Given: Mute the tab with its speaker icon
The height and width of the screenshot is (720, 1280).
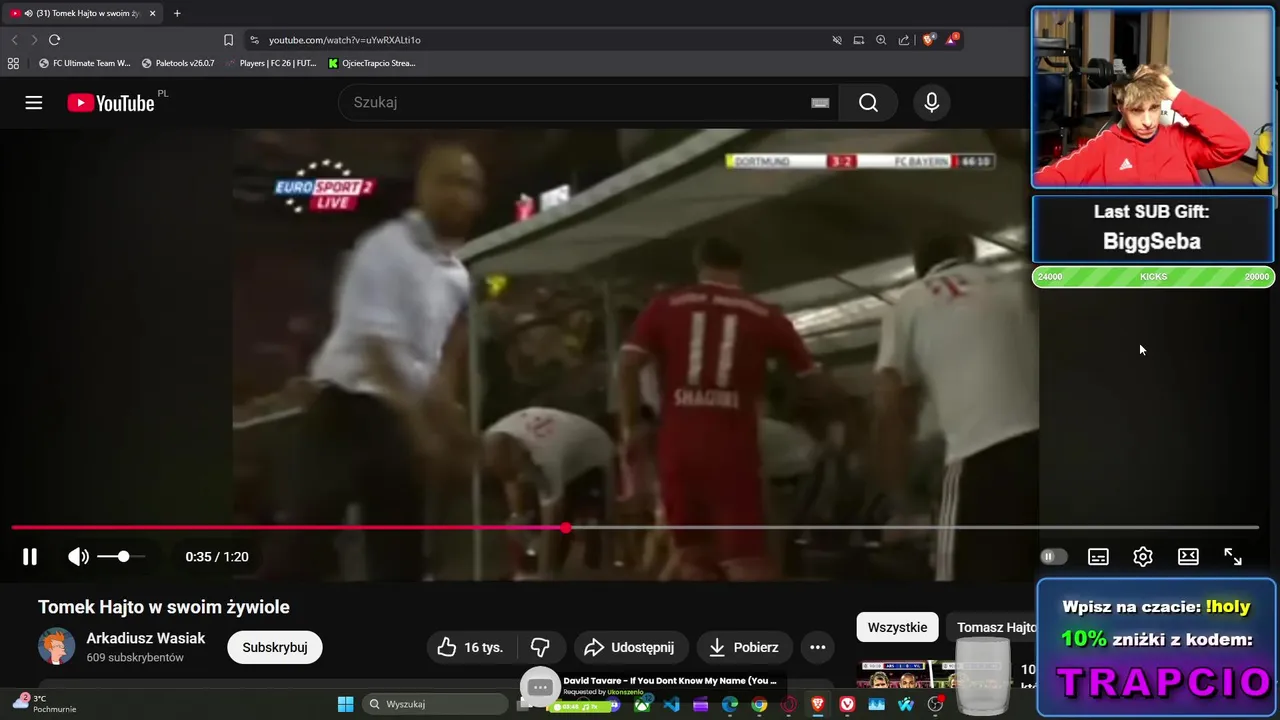Looking at the screenshot, I should pyautogui.click(x=28, y=13).
